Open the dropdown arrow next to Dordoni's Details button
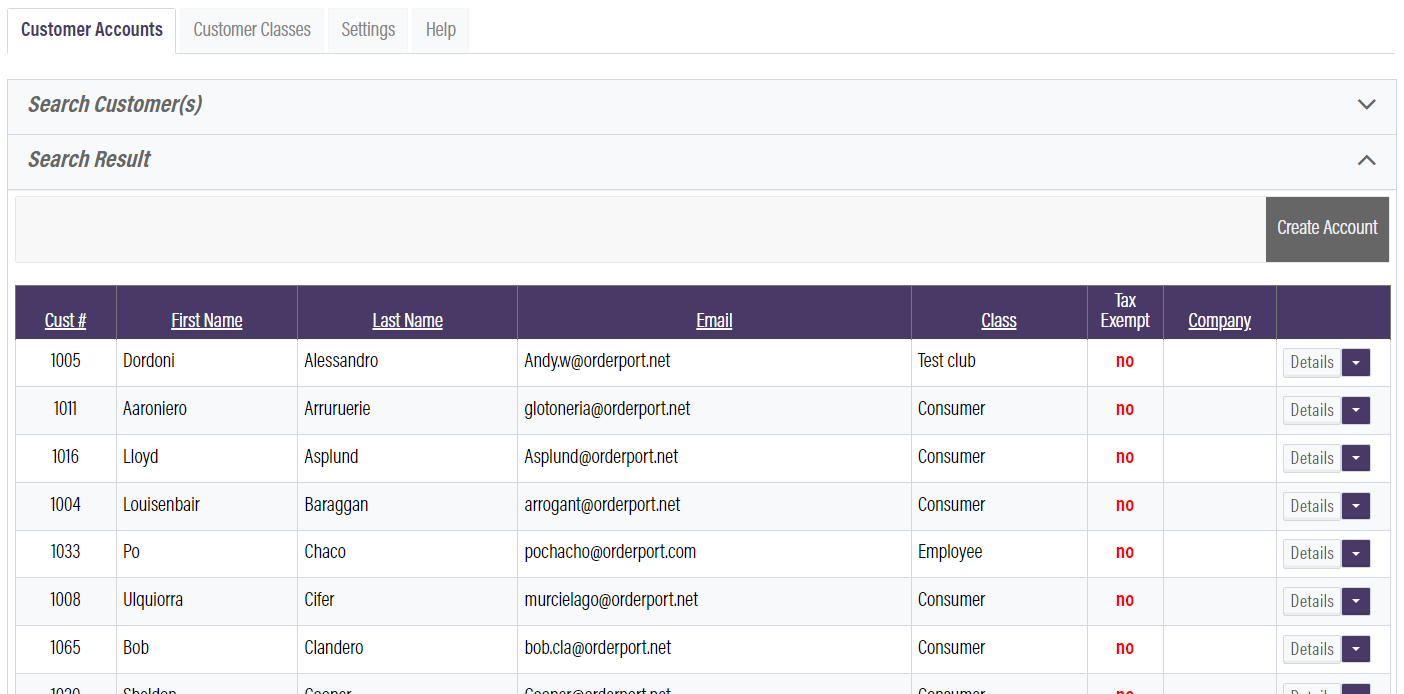 (1356, 362)
